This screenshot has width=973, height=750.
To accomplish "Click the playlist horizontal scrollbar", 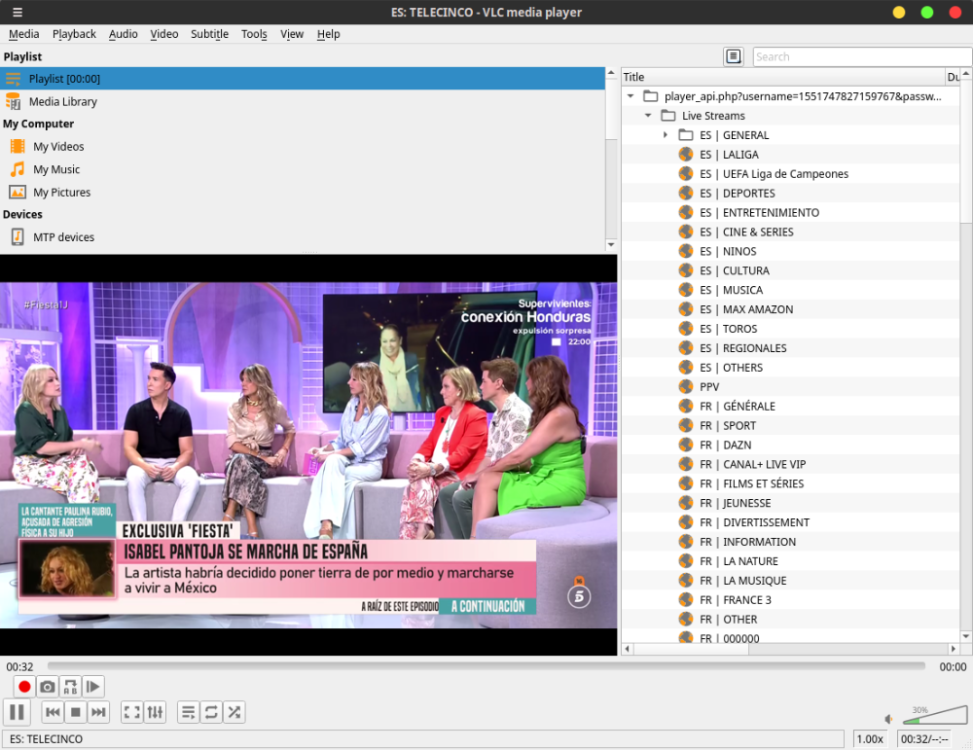I will tap(790, 649).
